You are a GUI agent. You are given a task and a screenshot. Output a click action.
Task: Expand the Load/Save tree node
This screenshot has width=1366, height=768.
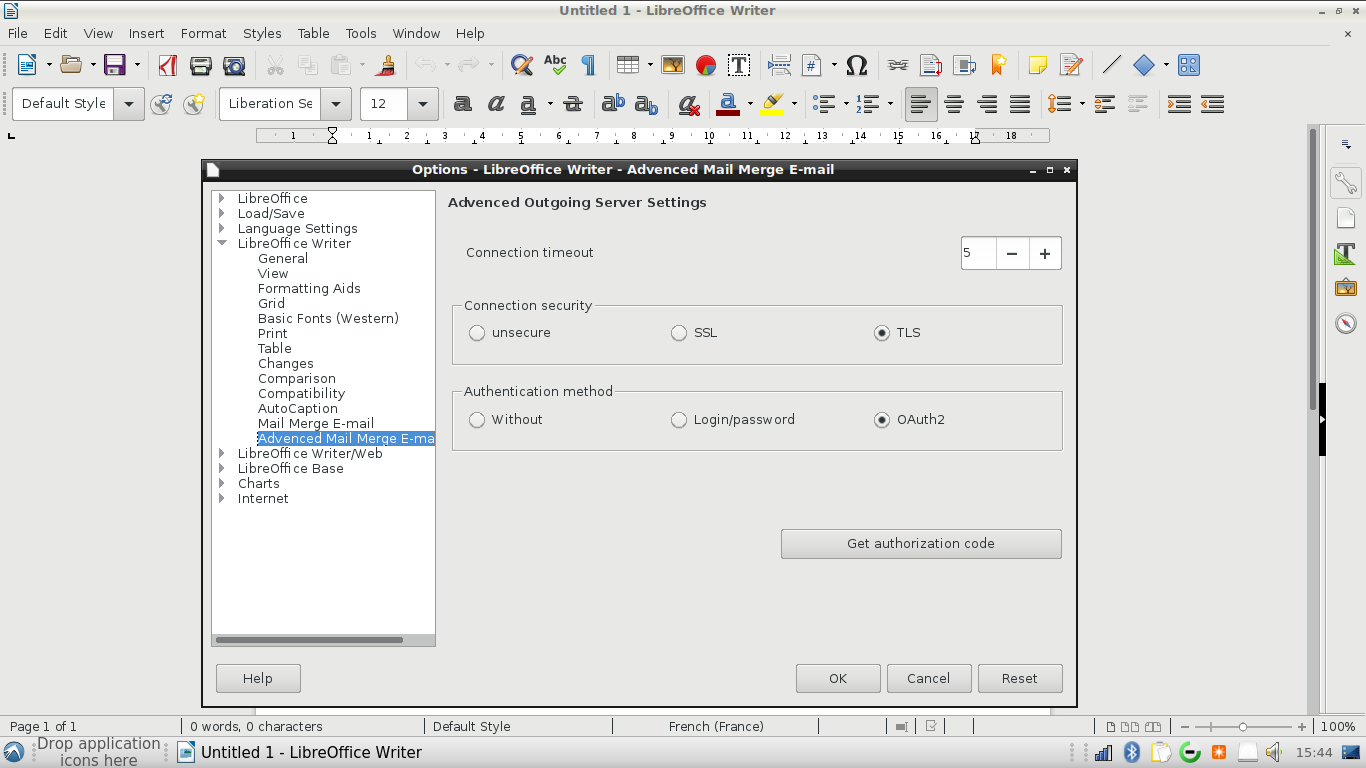pos(222,214)
